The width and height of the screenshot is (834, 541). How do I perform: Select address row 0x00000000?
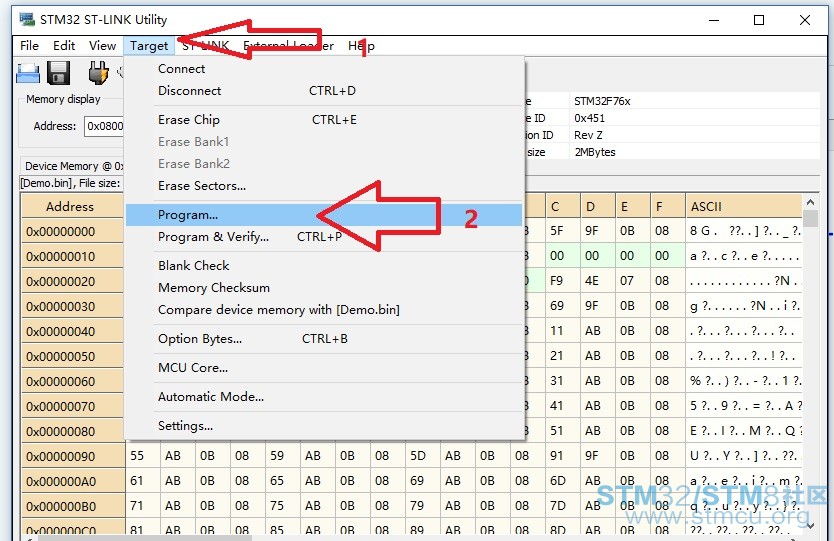tap(72, 231)
